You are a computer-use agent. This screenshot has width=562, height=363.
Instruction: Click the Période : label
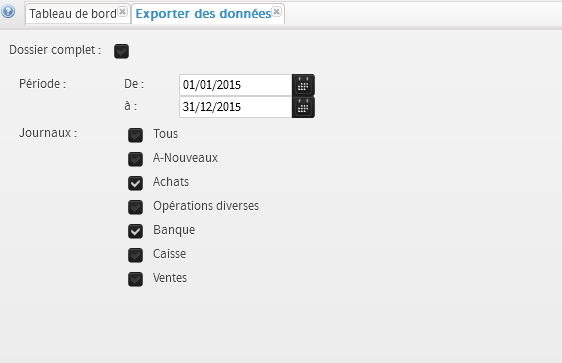click(43, 84)
